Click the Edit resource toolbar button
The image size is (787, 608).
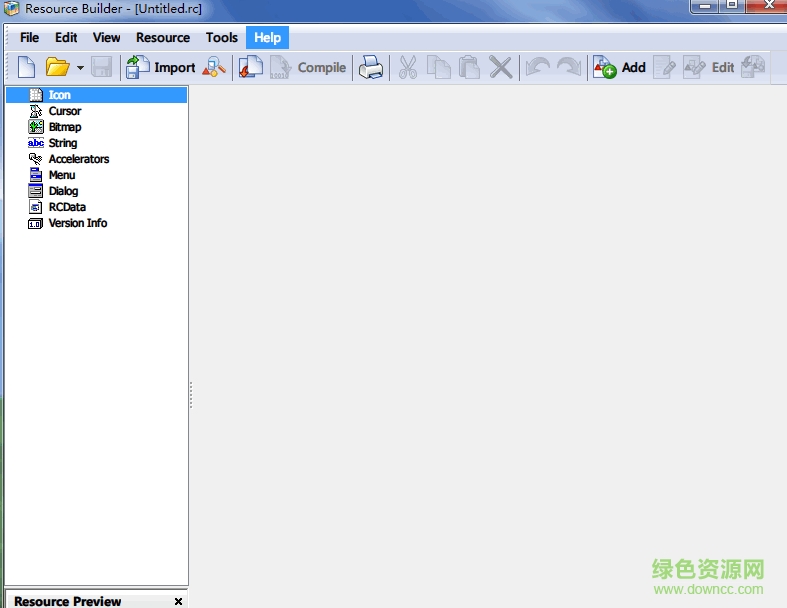[x=709, y=67]
